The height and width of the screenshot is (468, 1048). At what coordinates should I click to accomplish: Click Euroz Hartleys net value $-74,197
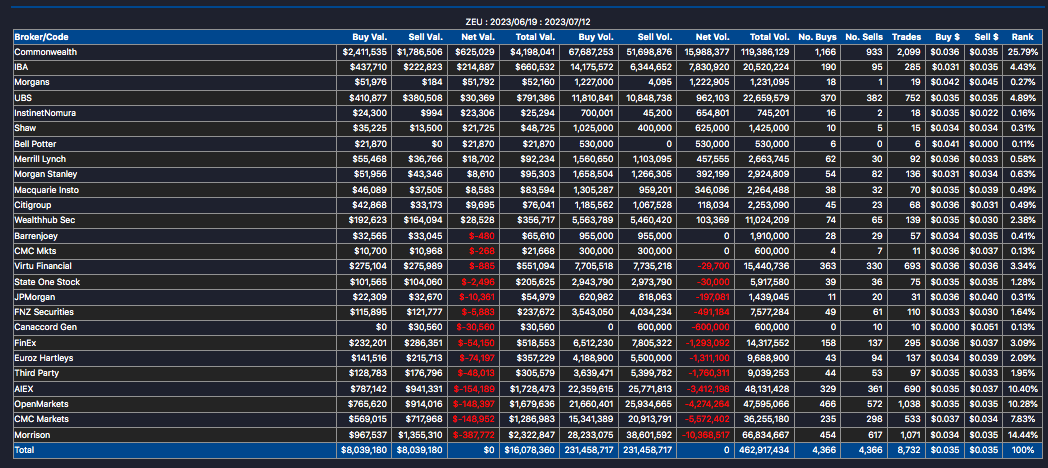(x=476, y=358)
